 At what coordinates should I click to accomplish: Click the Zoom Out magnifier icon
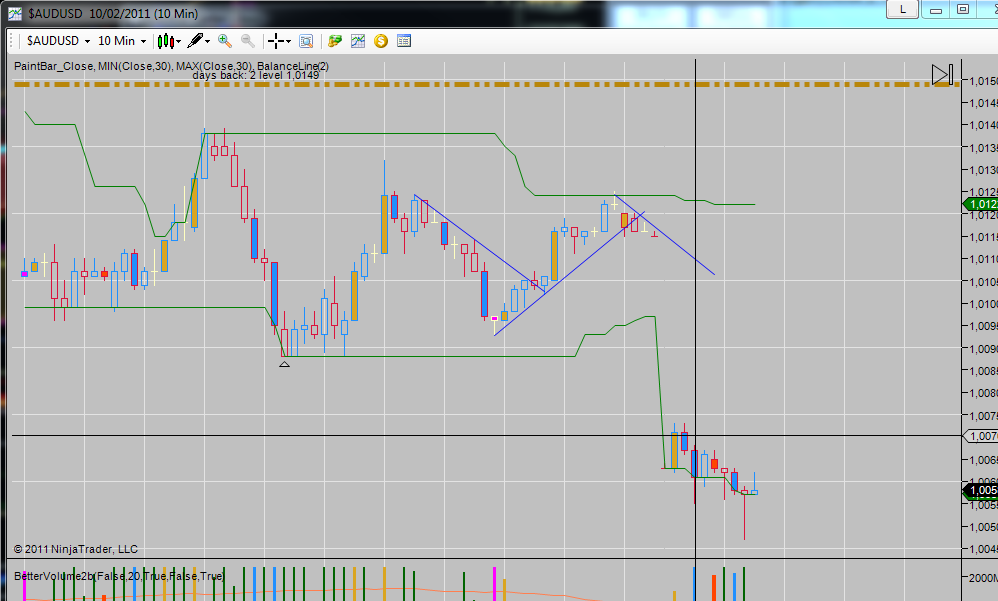coord(248,41)
